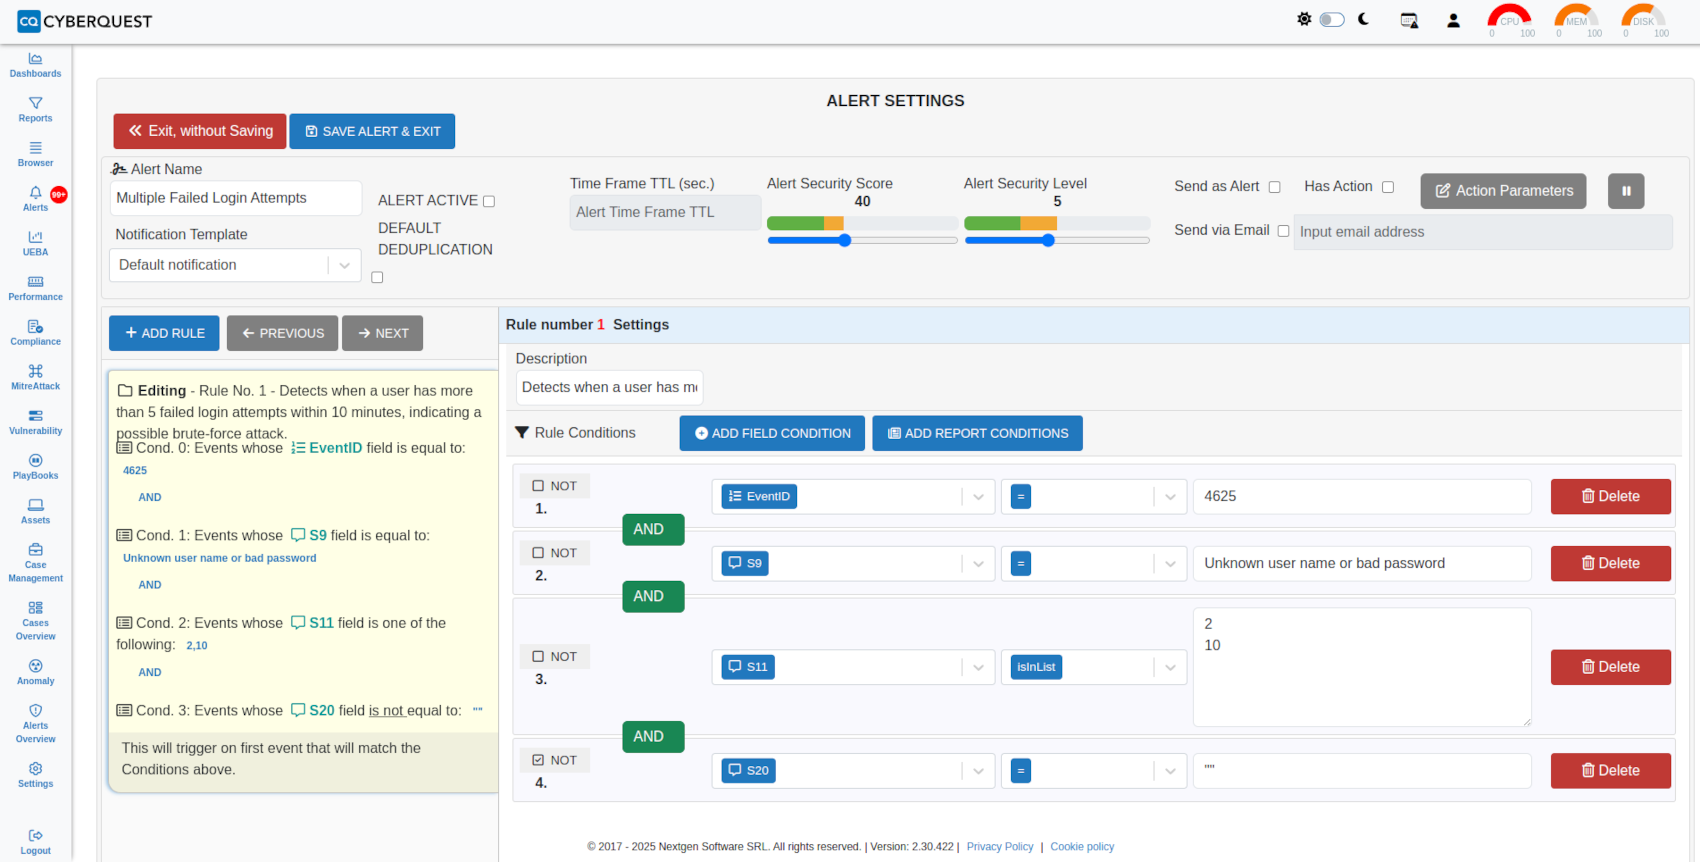The width and height of the screenshot is (1700, 862).
Task: Toggle the light/dark theme switch
Action: (x=1331, y=20)
